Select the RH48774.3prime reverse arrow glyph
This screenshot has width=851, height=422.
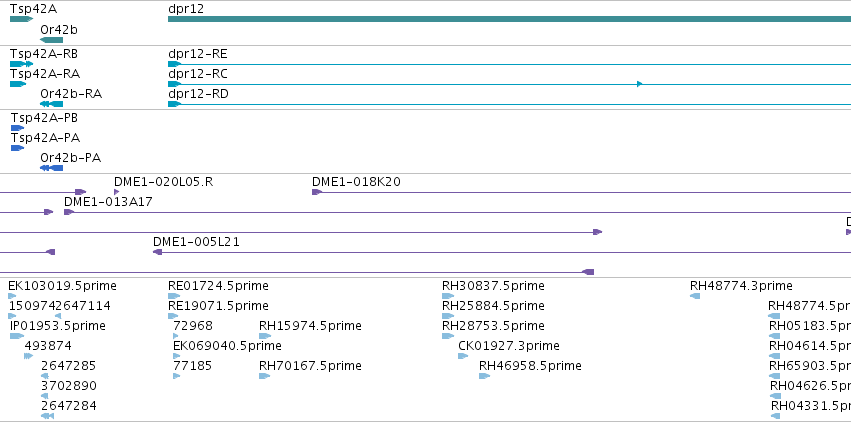click(x=695, y=296)
